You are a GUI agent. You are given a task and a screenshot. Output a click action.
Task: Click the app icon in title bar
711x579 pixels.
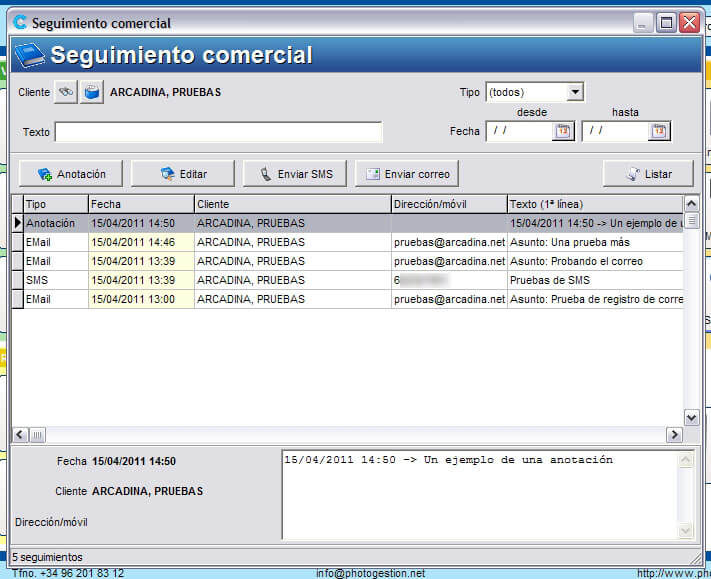coord(20,22)
